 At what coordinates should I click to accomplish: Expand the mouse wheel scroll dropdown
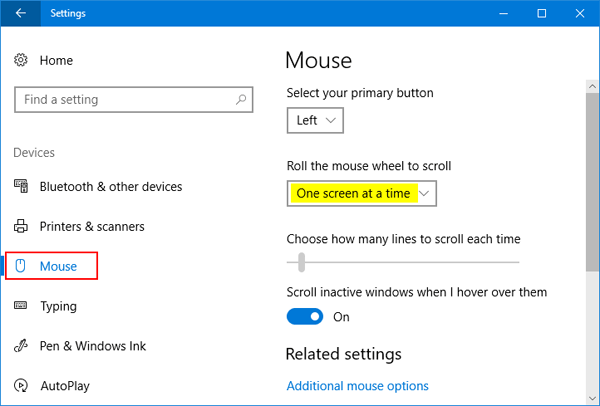[362, 194]
